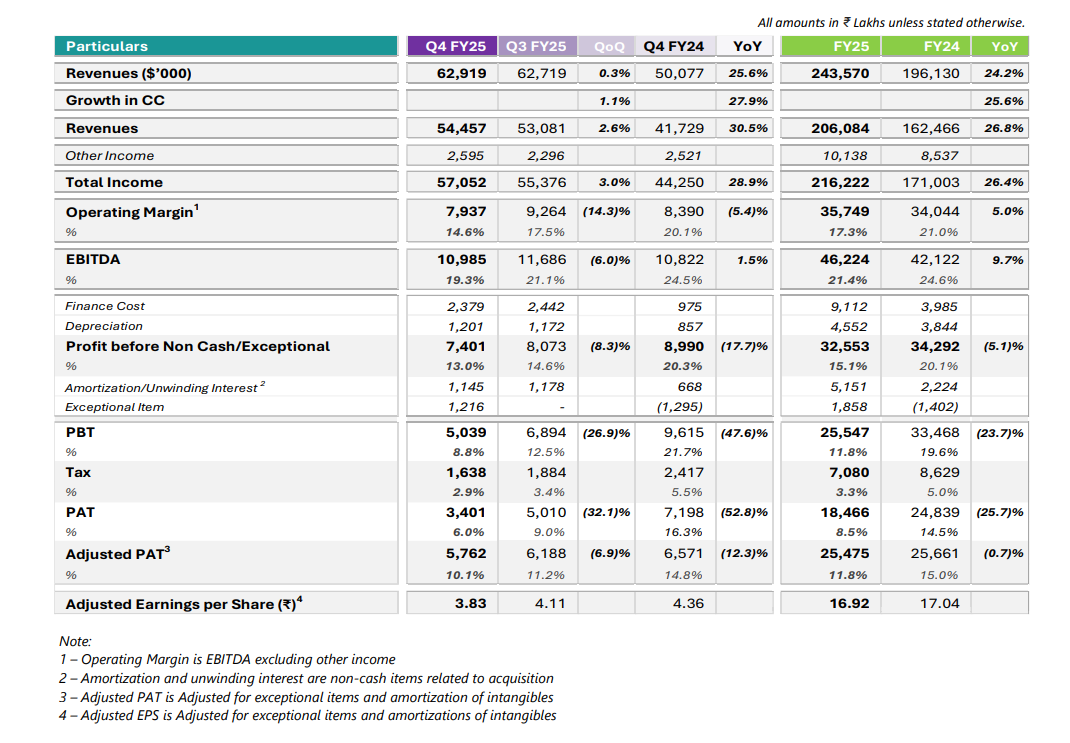Image resolution: width=1070 pixels, height=743 pixels.
Task: Select note 4 about Adjusted EPS
Action: point(308,716)
